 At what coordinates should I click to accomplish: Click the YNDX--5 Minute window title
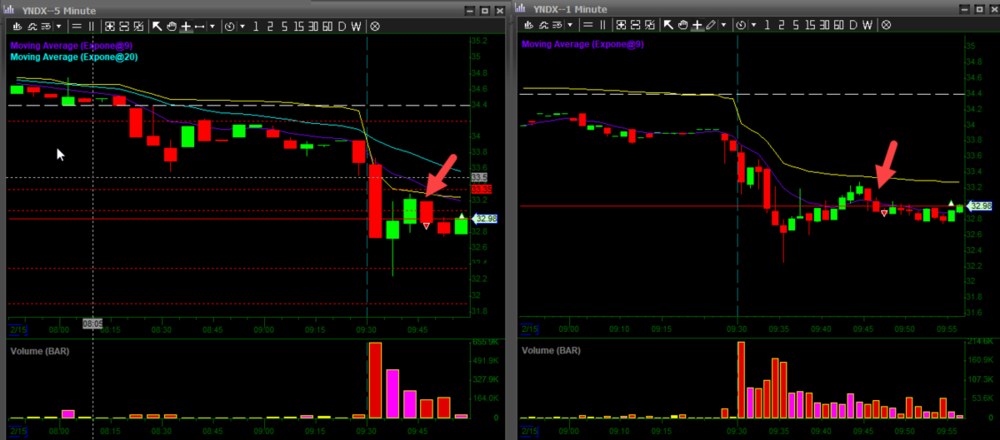tap(62, 8)
